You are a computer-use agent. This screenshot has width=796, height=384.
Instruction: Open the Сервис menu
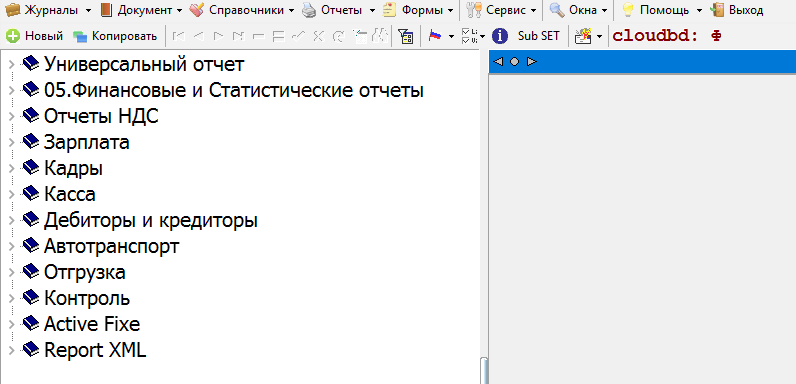[x=501, y=10]
